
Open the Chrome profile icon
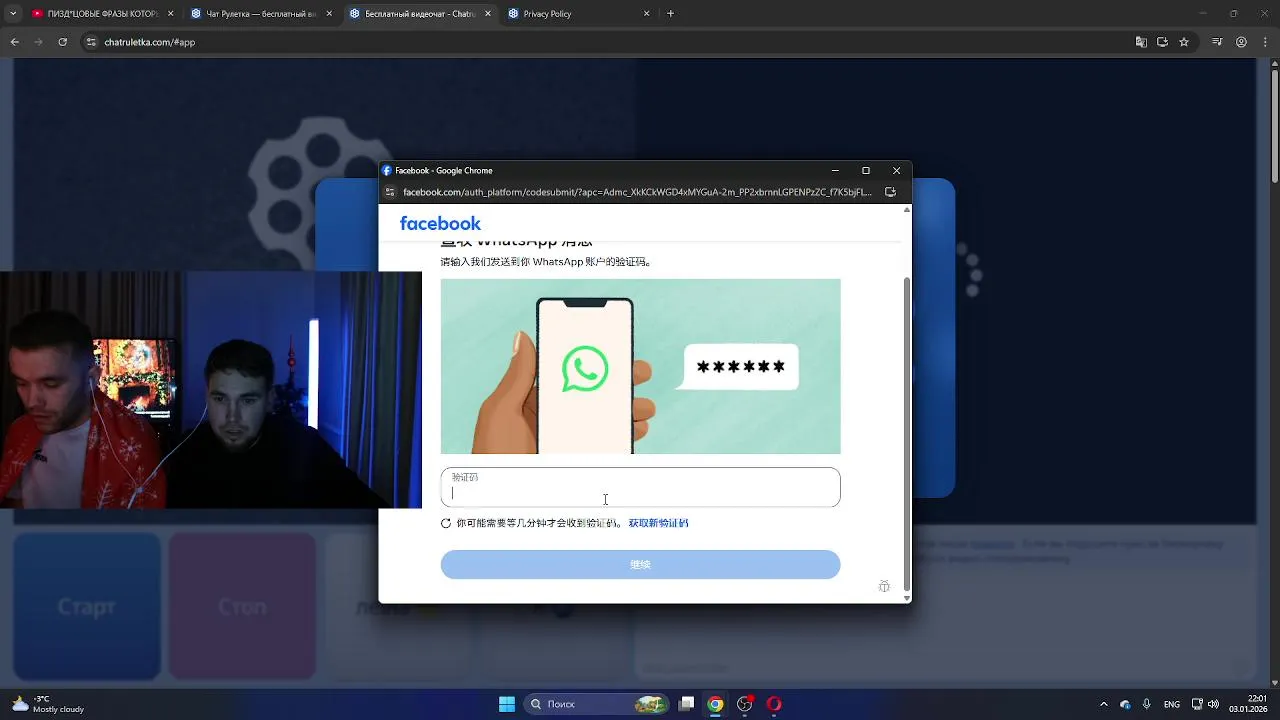1241,42
